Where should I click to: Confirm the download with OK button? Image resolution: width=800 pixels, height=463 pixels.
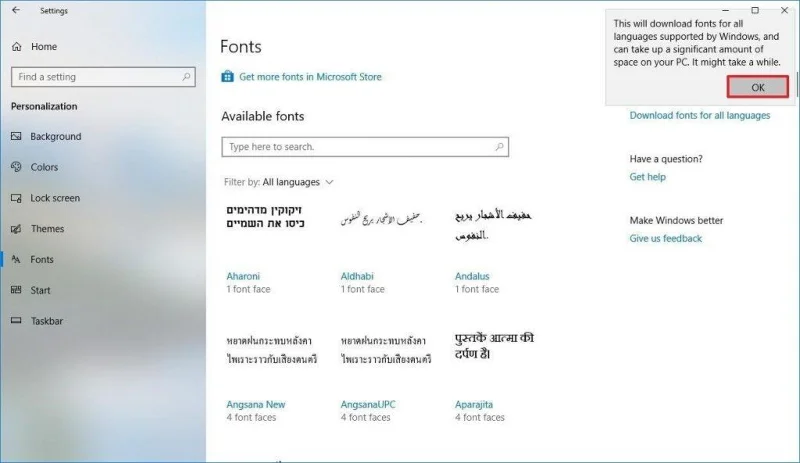point(758,87)
